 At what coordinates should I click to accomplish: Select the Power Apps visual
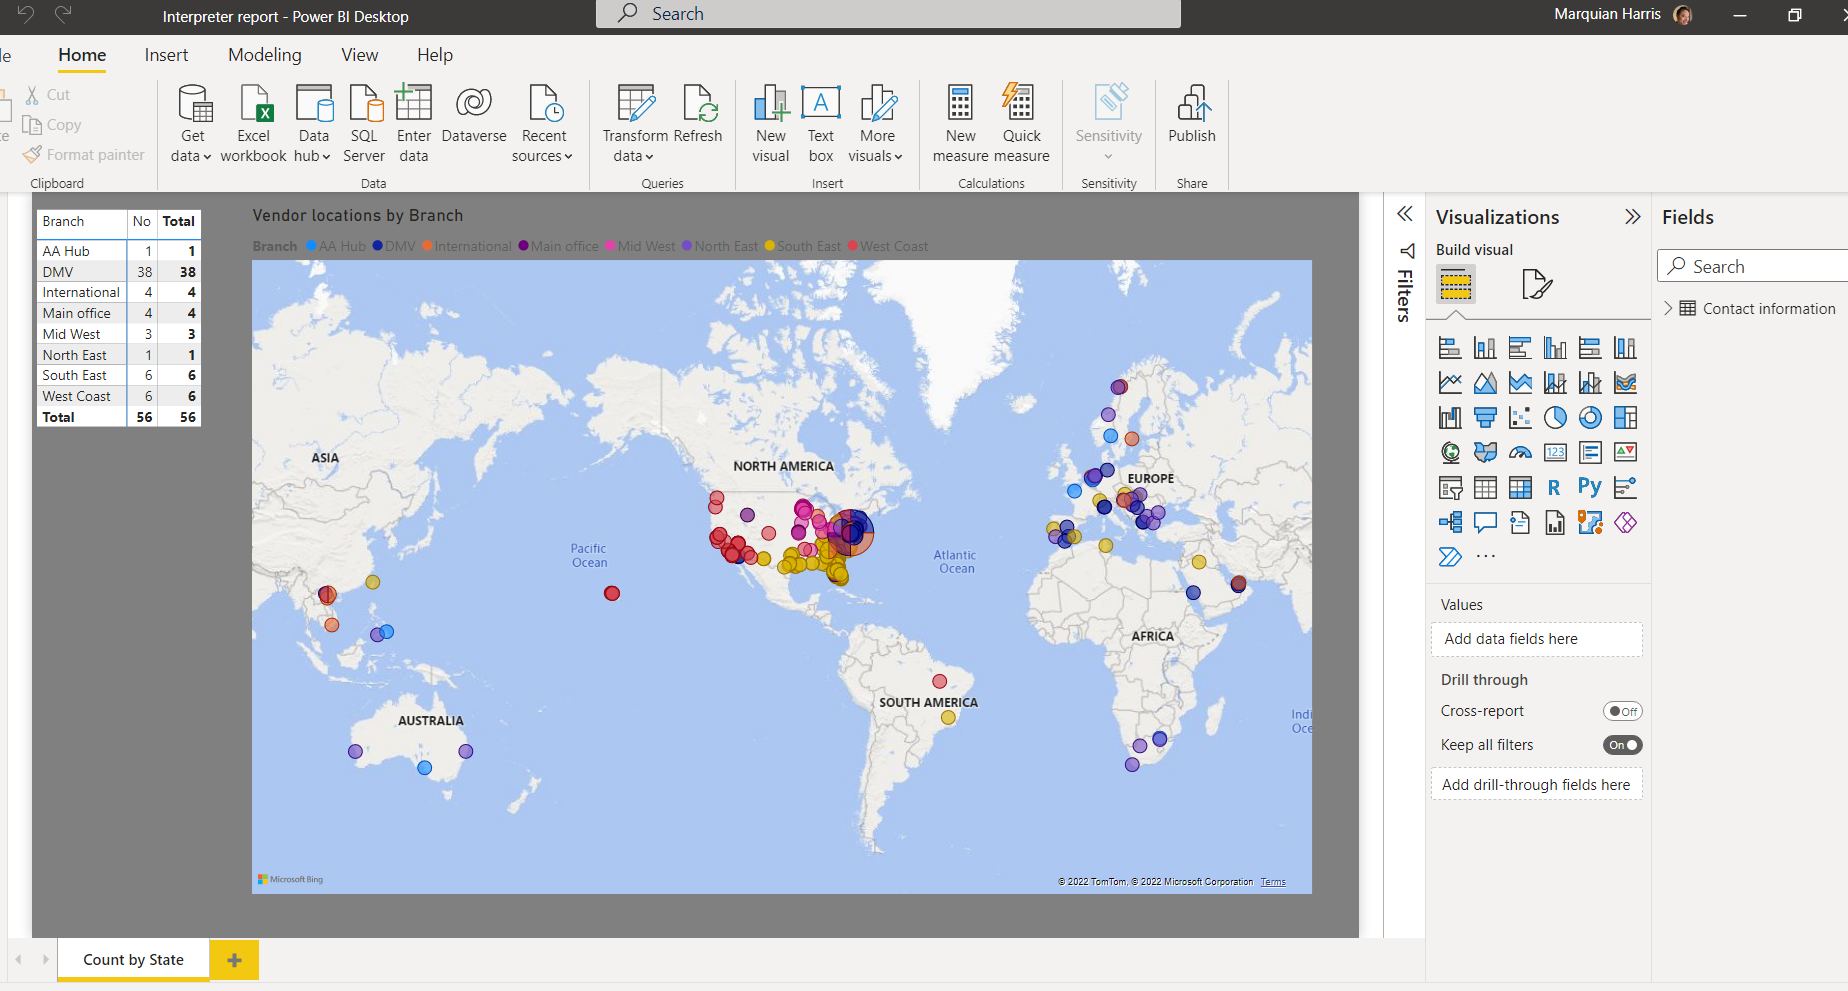click(x=1625, y=522)
